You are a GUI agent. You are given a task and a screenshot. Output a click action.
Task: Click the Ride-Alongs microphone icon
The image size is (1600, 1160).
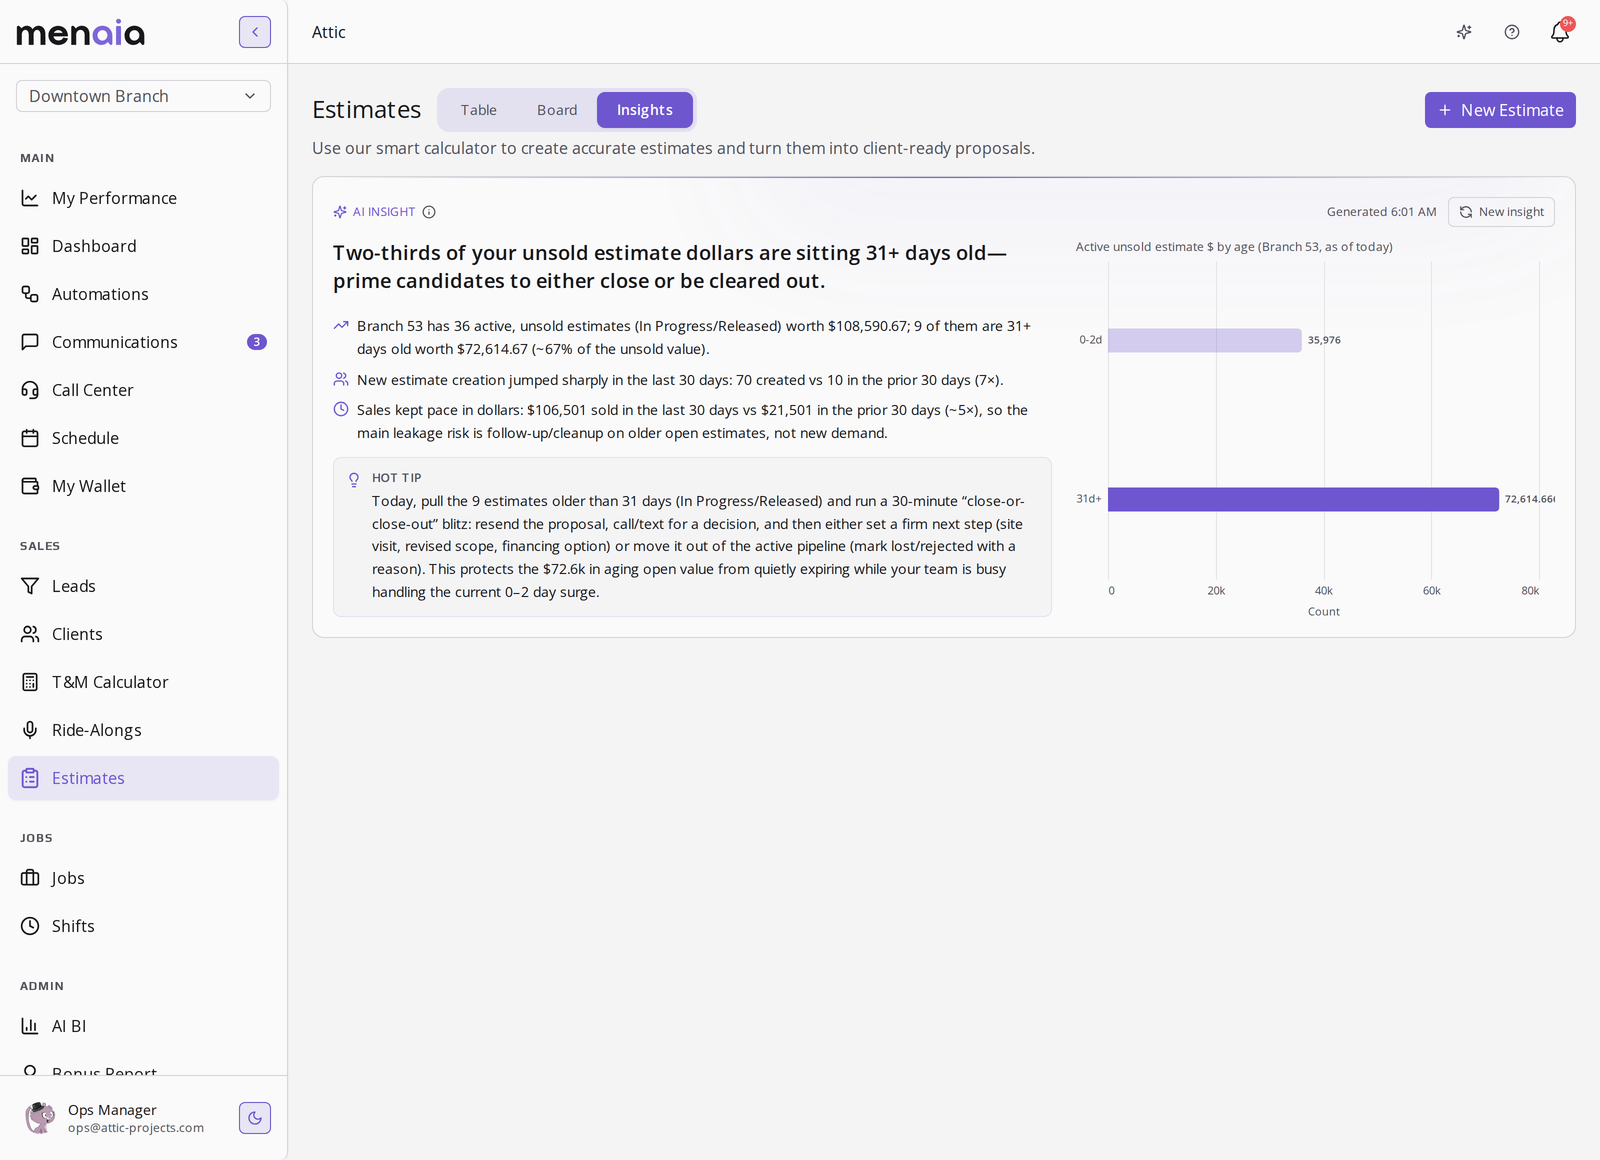(x=30, y=730)
